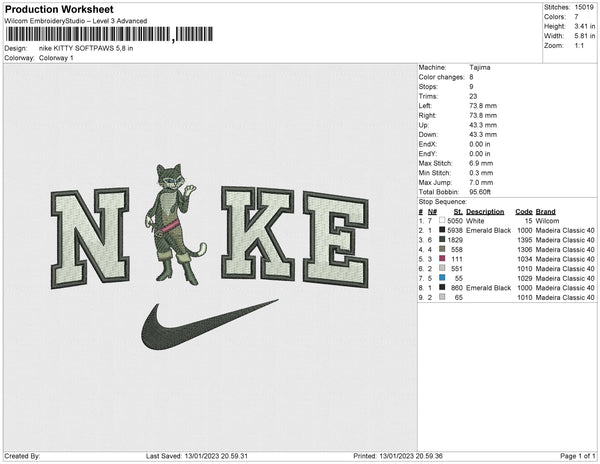Click the 'White' description in row 1
The width and height of the screenshot is (600, 464).
tap(475, 221)
